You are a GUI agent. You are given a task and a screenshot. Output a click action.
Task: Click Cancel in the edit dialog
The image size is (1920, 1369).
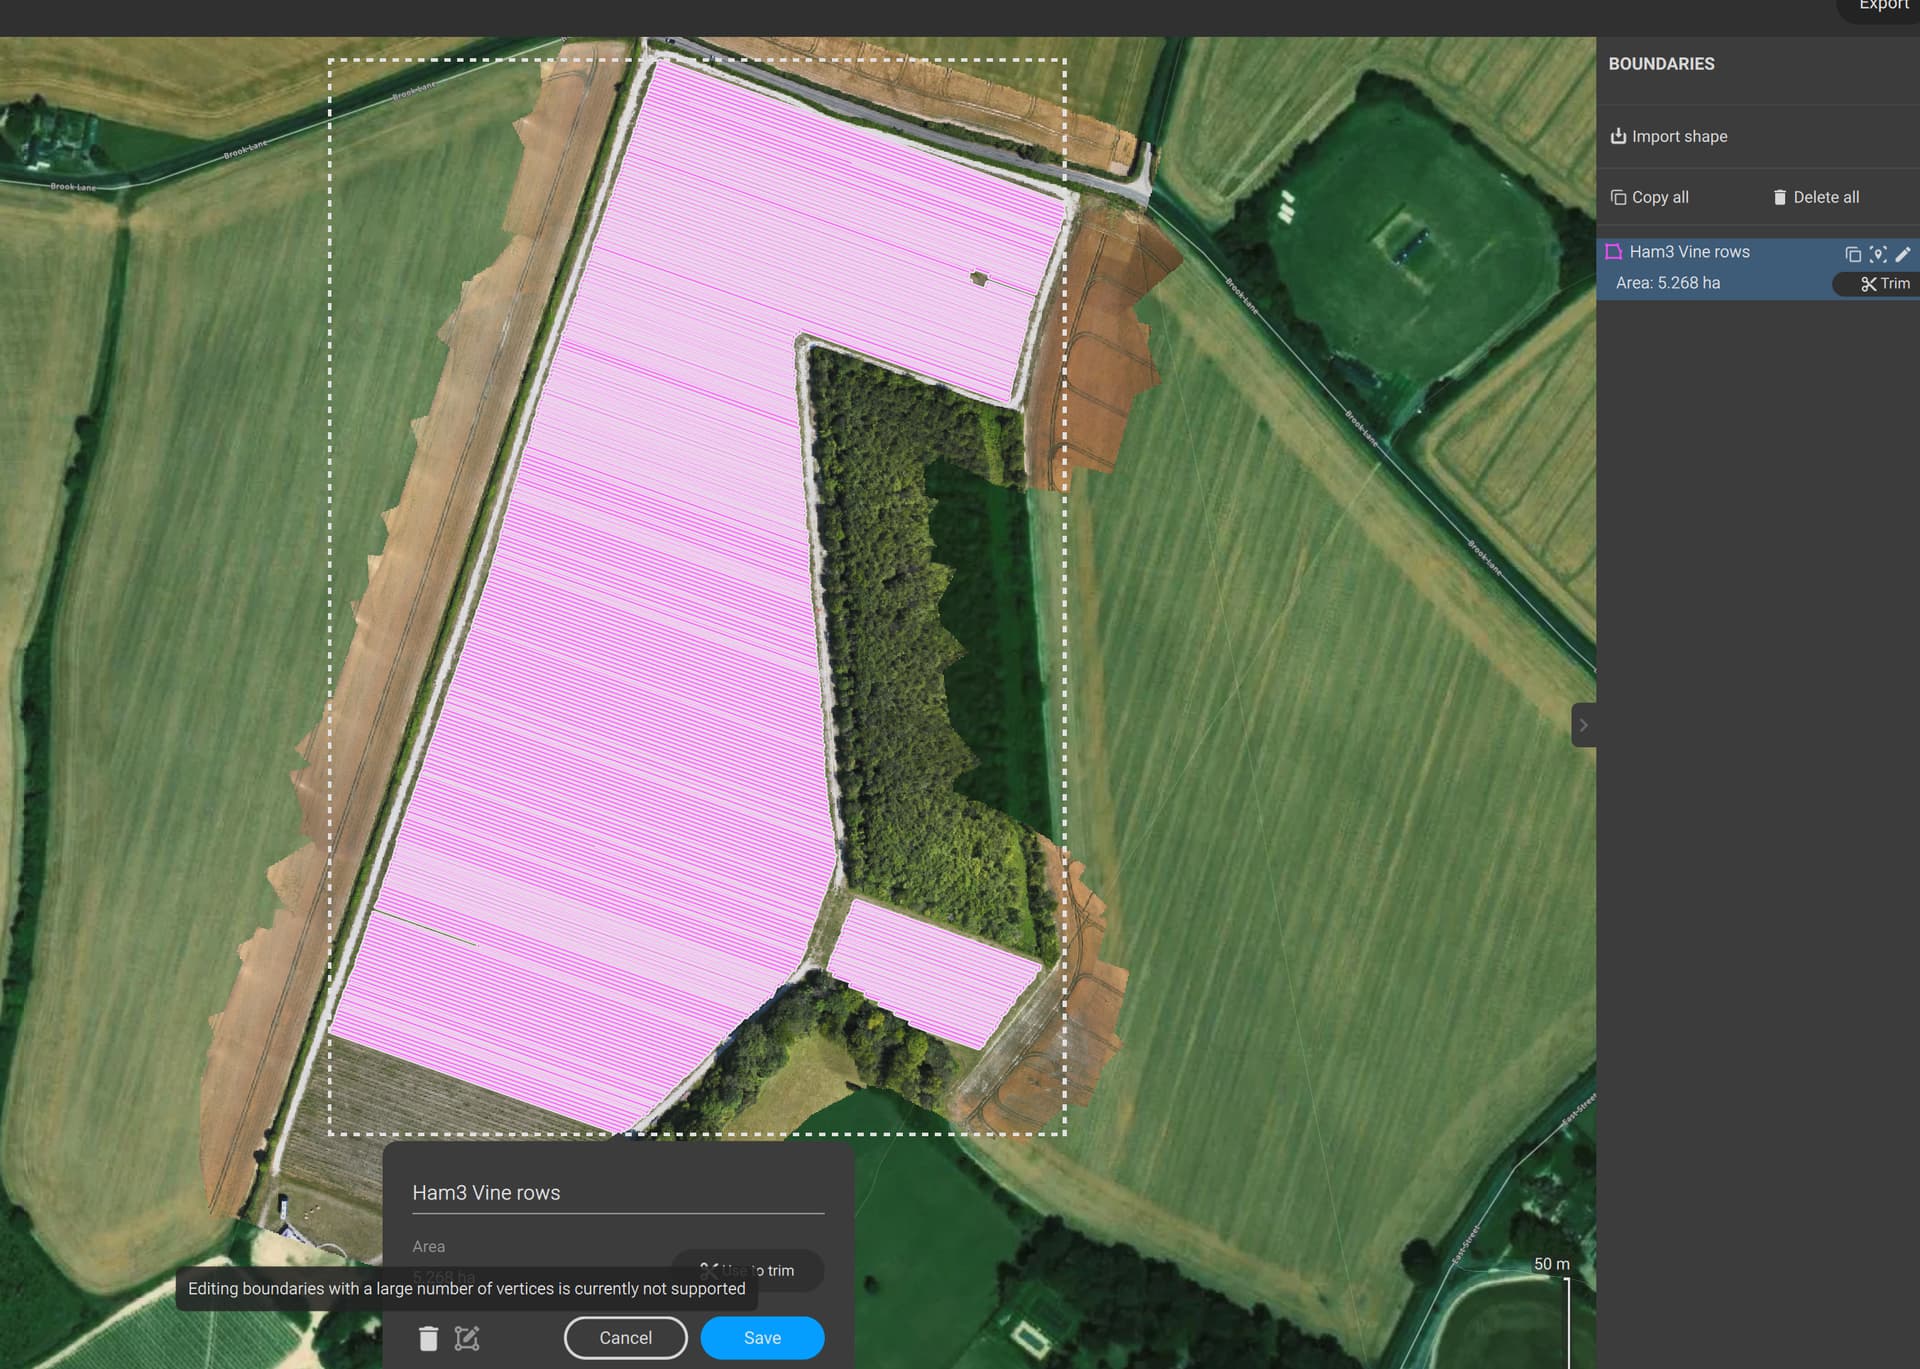625,1338
